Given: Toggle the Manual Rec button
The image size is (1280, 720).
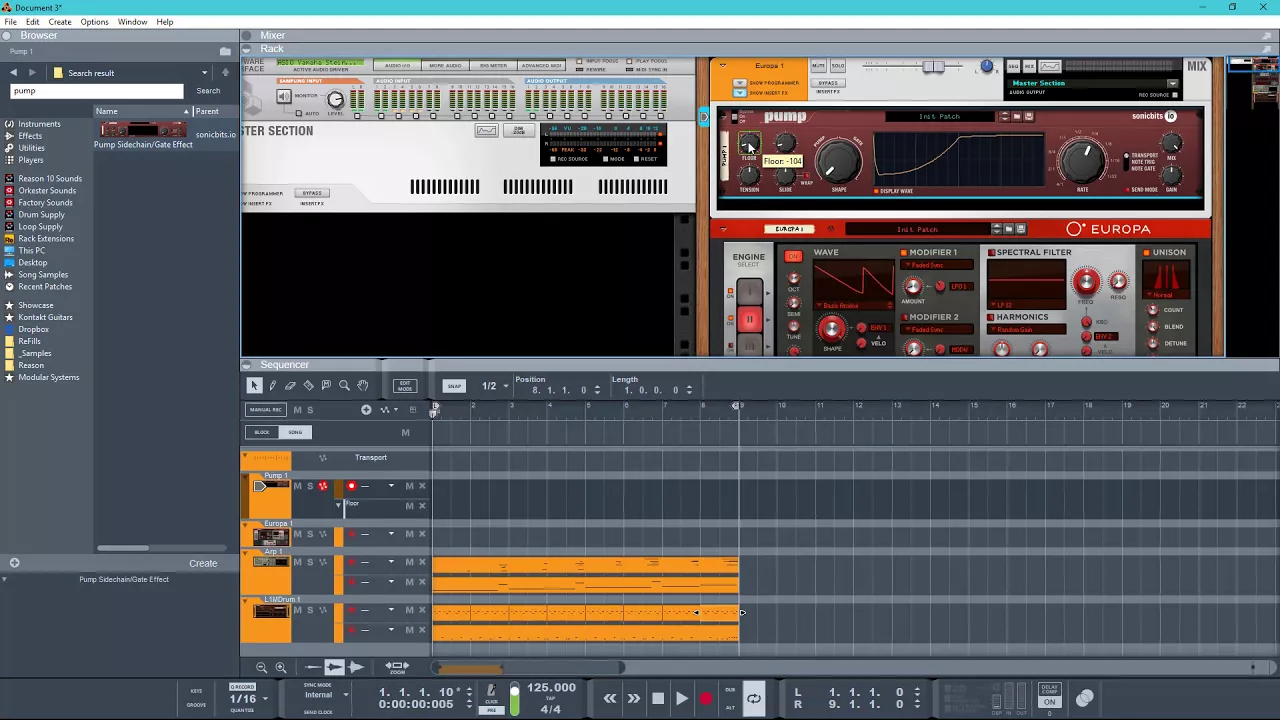Looking at the screenshot, I should point(266,410).
